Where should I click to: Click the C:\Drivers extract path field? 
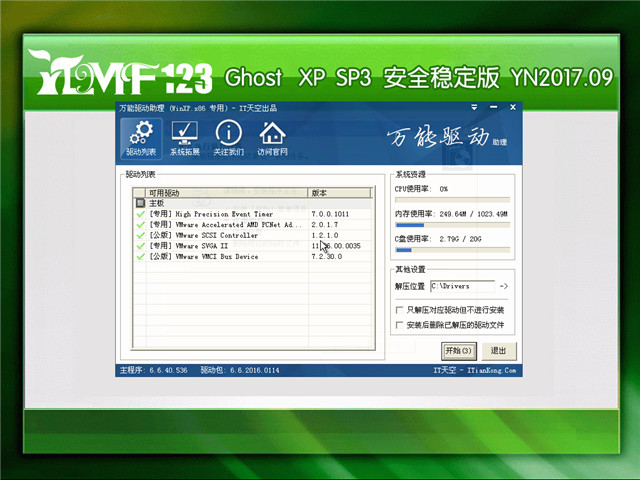pos(462,287)
